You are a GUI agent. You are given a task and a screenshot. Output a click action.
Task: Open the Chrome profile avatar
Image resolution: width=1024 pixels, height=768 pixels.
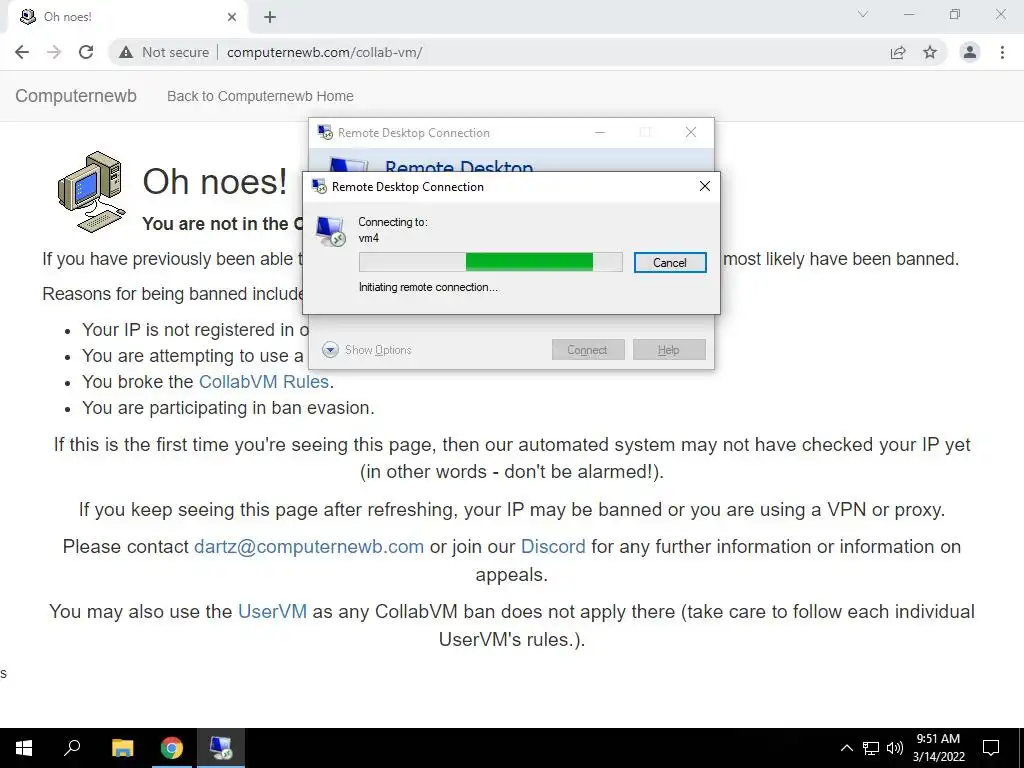pyautogui.click(x=970, y=52)
